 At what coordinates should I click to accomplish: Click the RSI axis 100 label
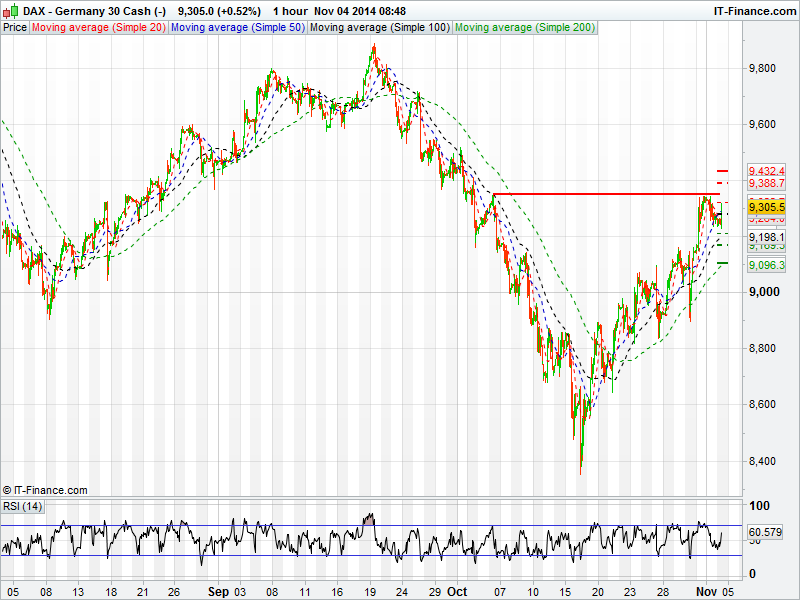point(759,506)
